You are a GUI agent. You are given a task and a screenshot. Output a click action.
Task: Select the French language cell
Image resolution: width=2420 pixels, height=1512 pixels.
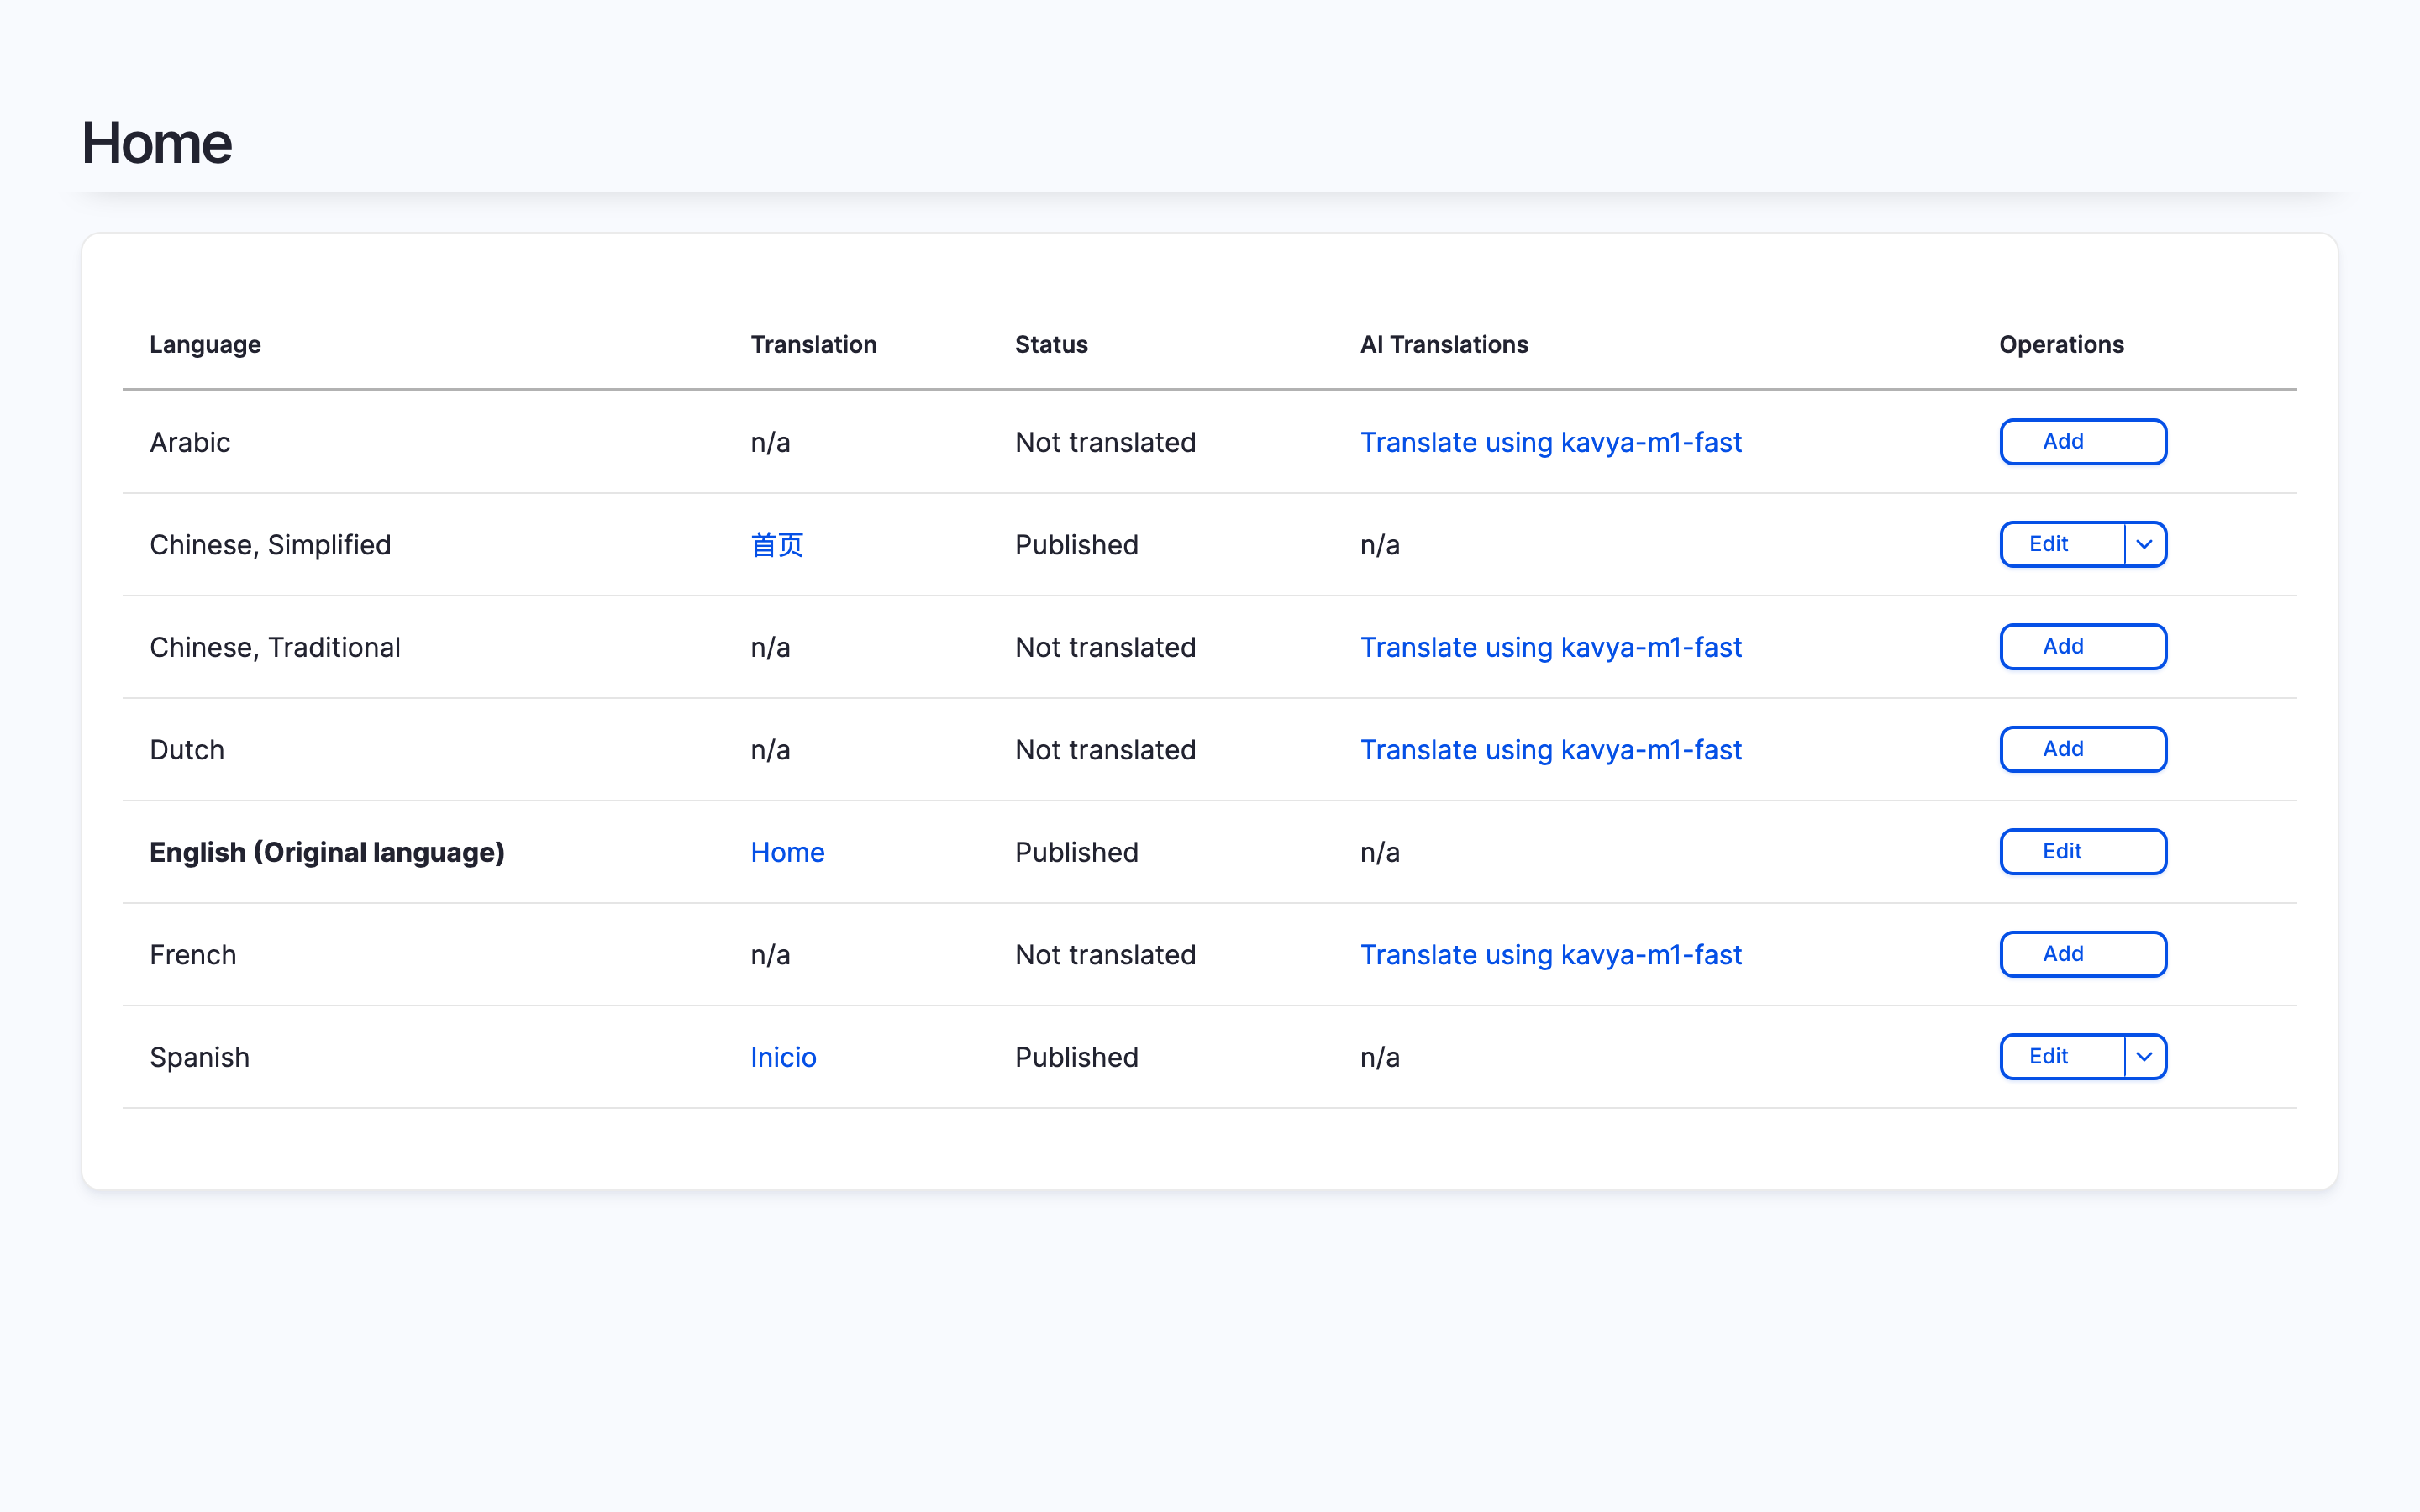193,955
